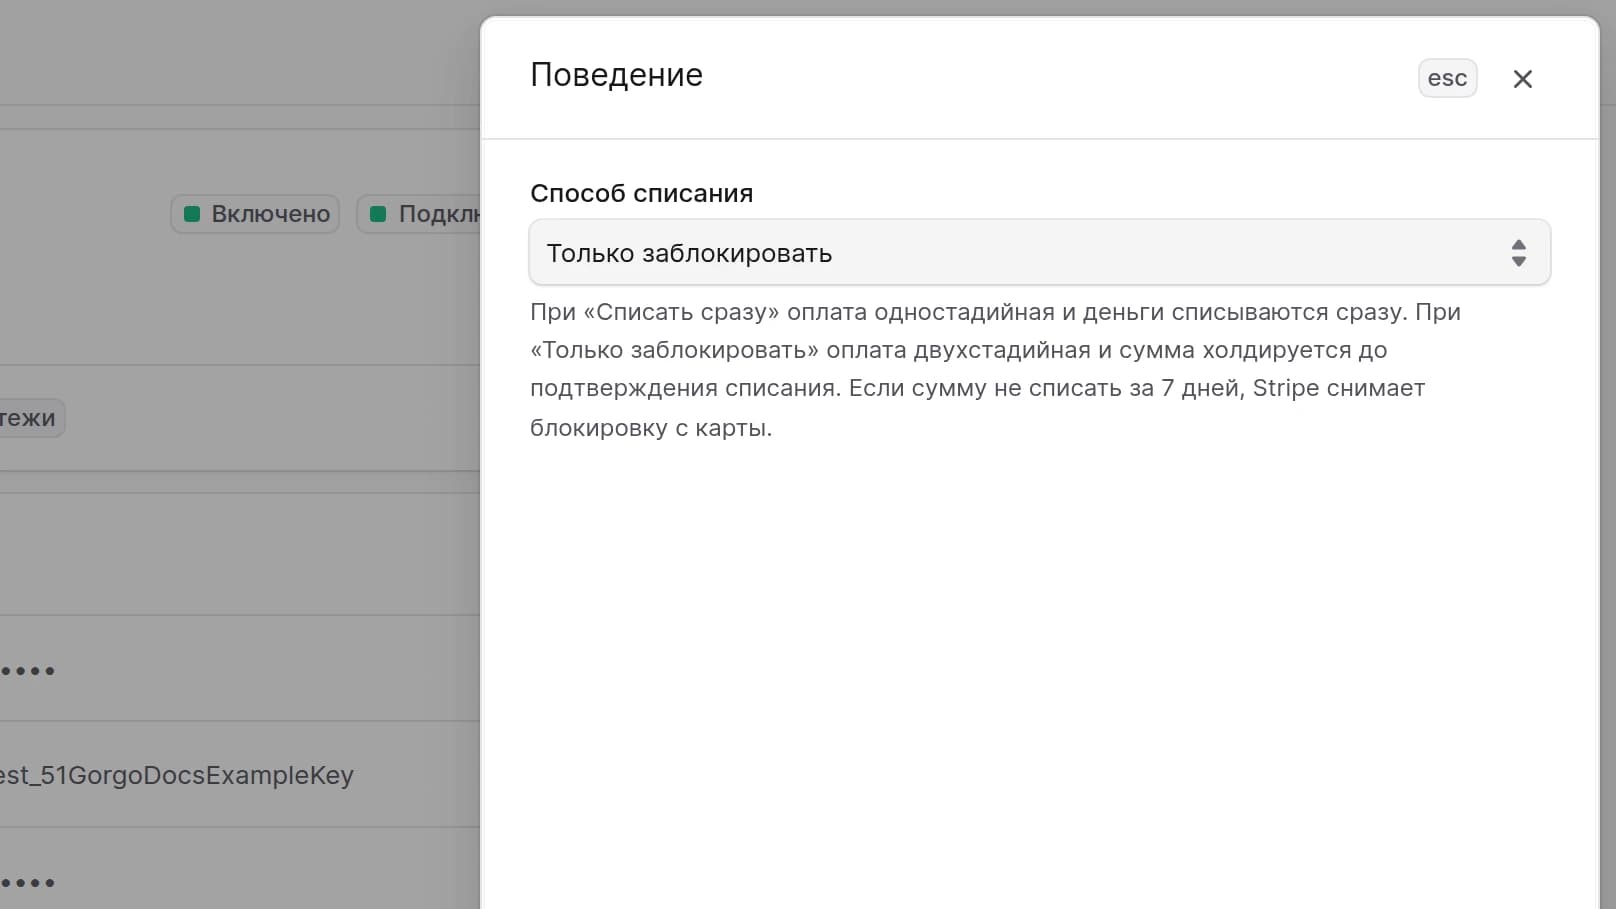The image size is (1616, 909).
Task: Click the key value ending in 51GorgoDocsExampleKey
Action: (177, 775)
